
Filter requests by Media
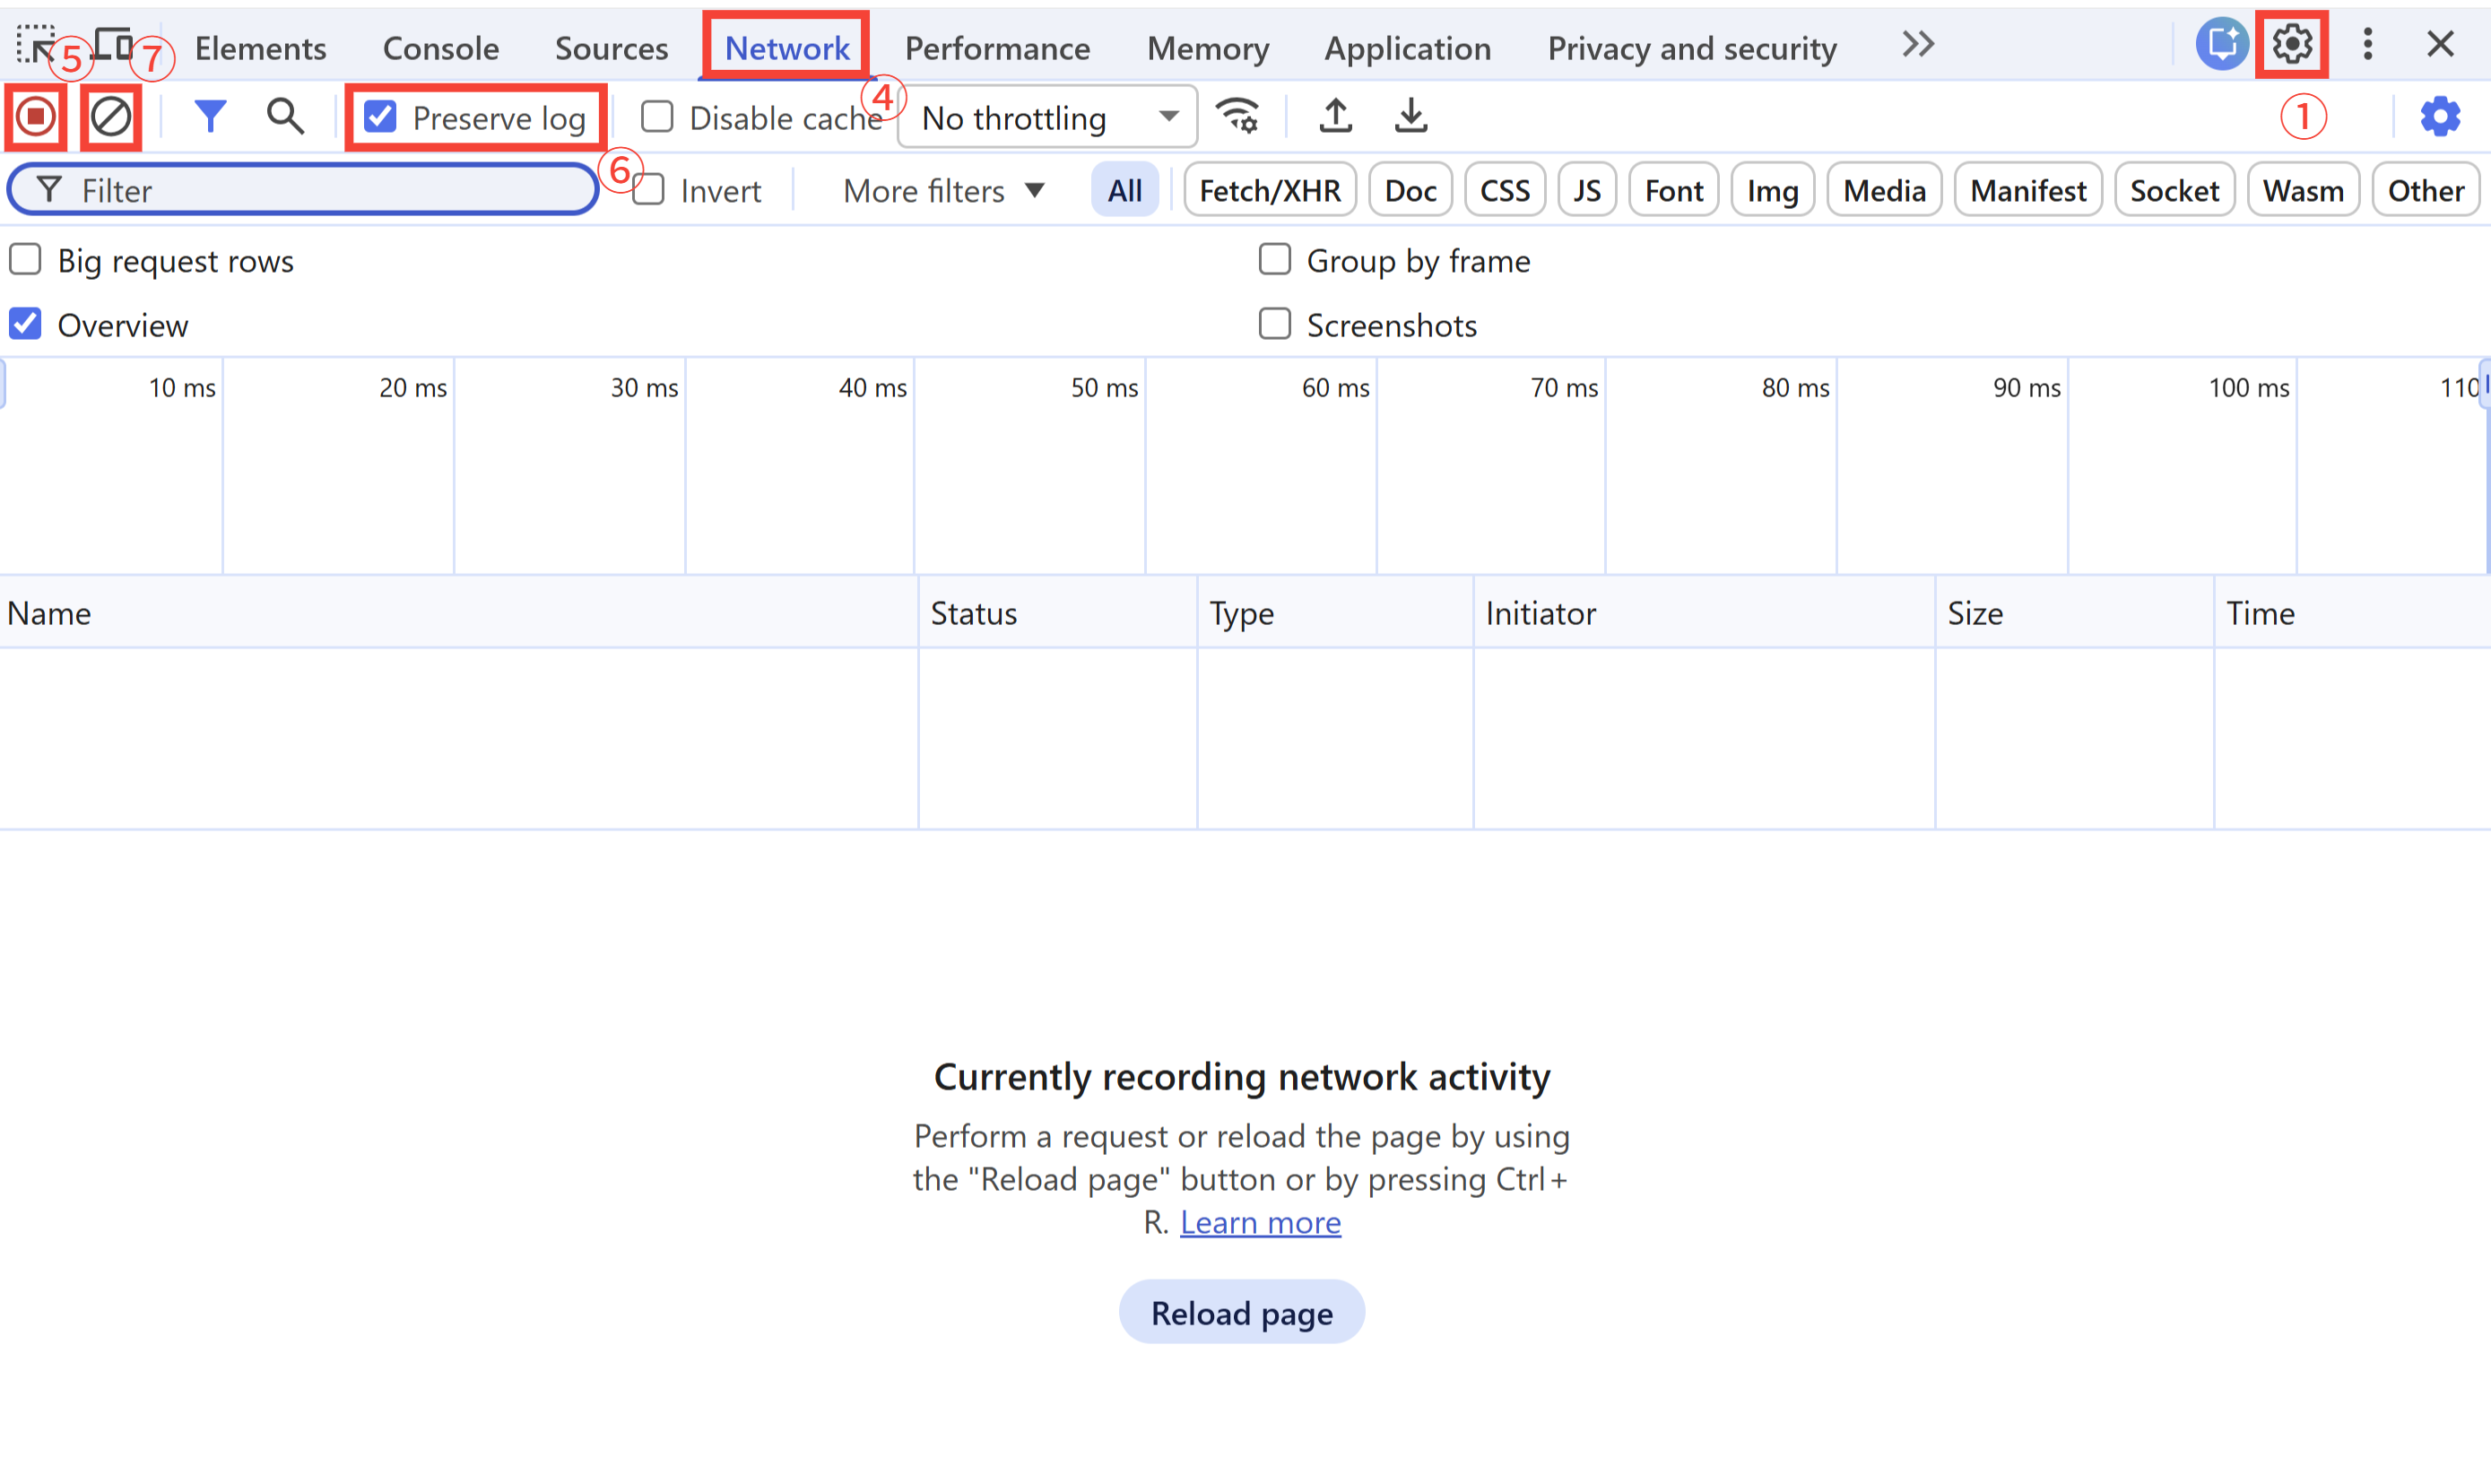coord(1884,190)
